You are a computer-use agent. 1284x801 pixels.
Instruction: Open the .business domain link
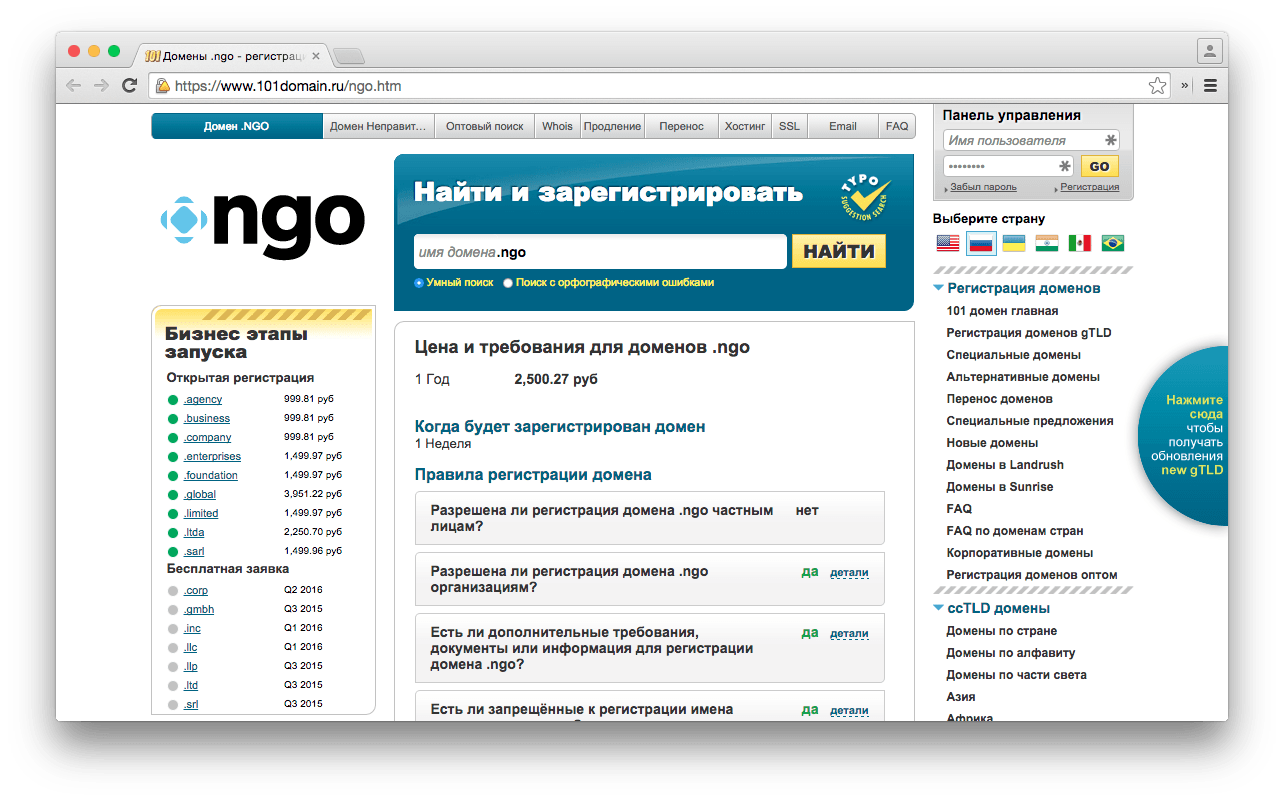tap(207, 418)
